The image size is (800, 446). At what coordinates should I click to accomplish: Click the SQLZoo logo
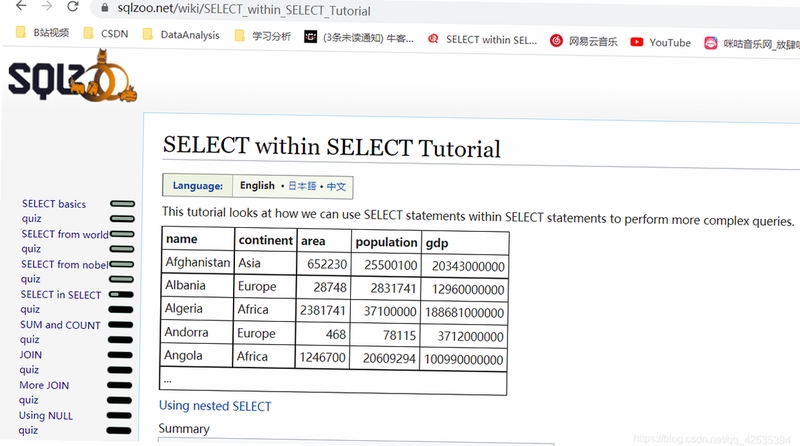(72, 76)
